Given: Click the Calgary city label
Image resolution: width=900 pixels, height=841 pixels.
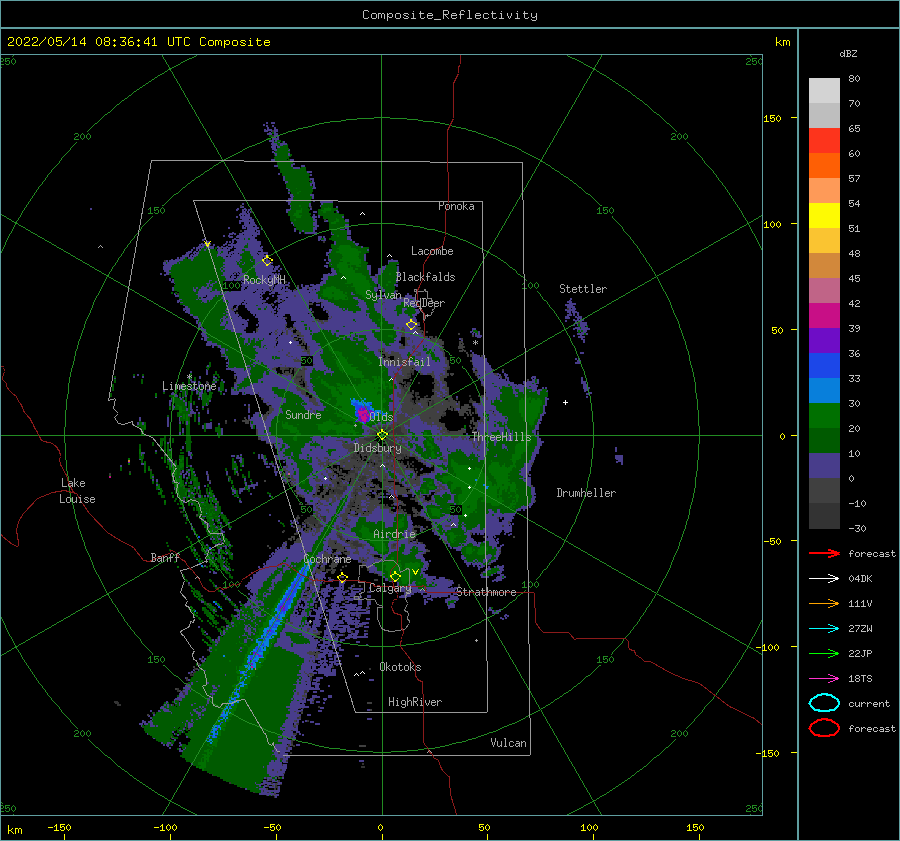Looking at the screenshot, I should click(x=390, y=588).
